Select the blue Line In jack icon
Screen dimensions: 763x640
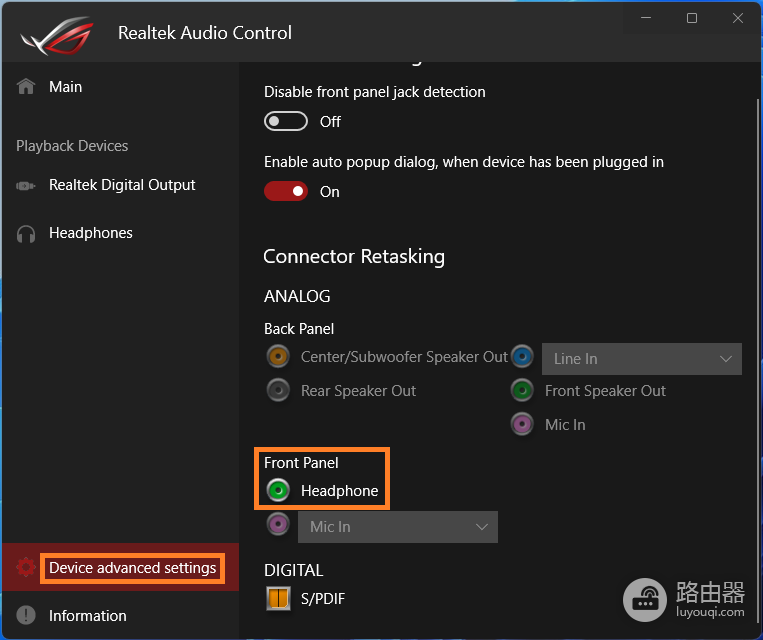pos(522,356)
